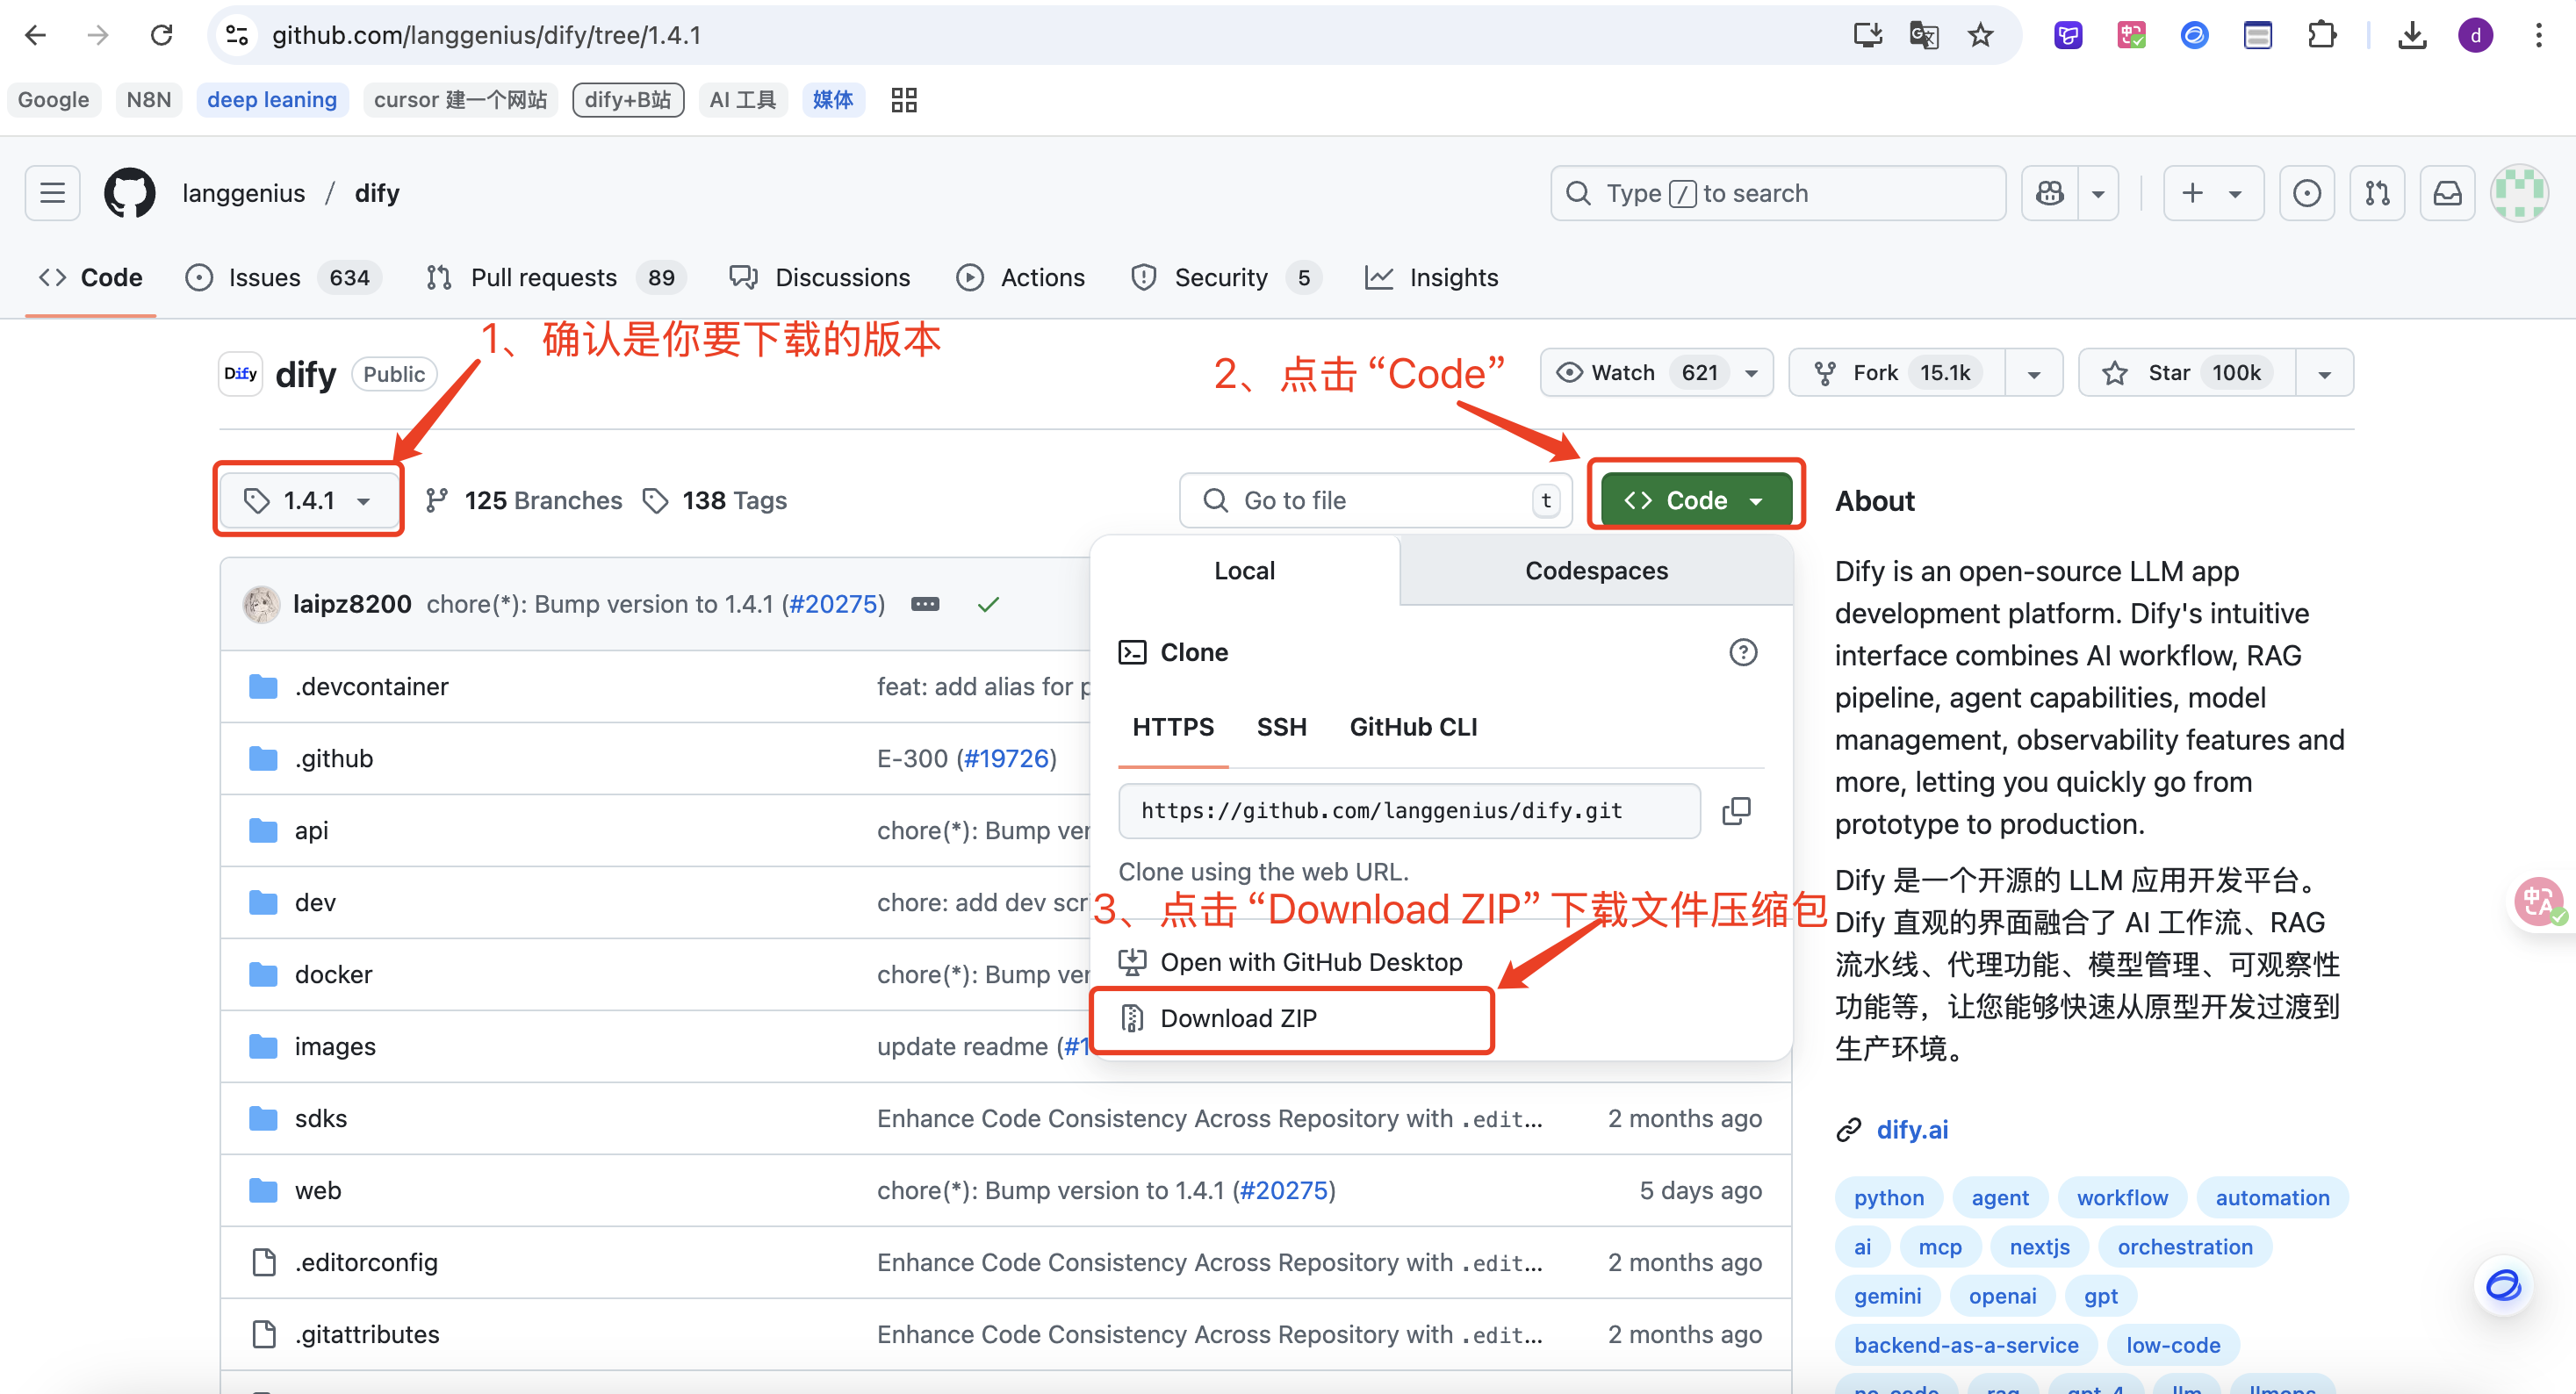Viewport: 2576px width, 1394px height.
Task: Open the GitHub hamburger navigation menu
Action: (x=52, y=193)
